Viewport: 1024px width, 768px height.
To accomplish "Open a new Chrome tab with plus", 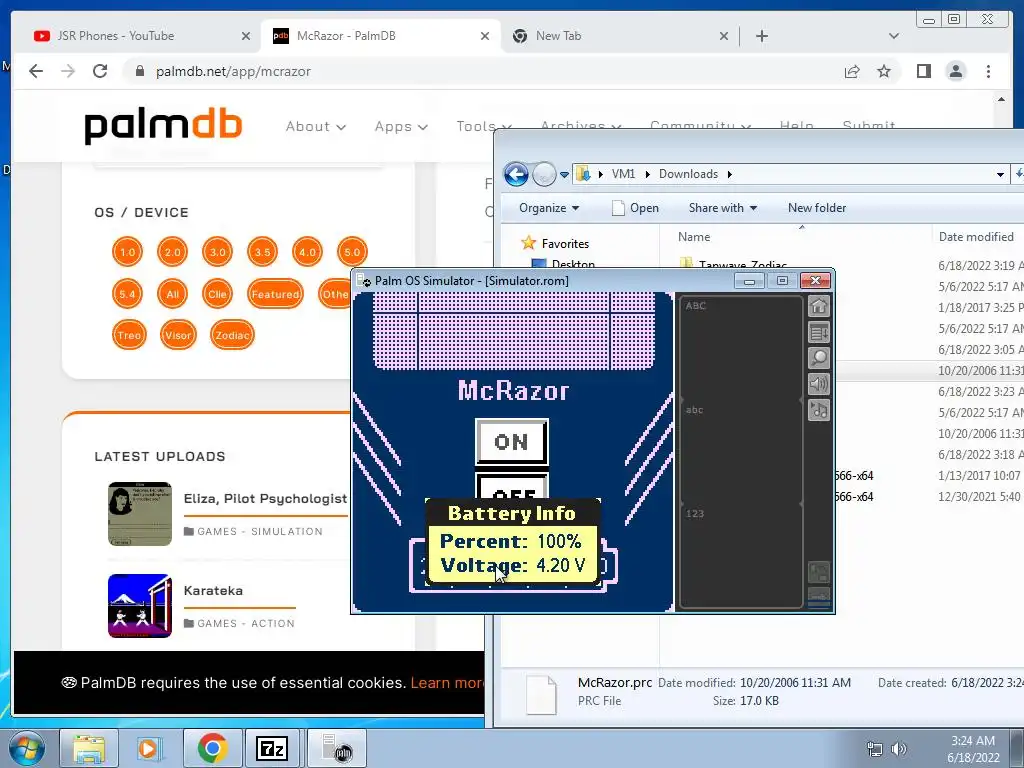I will (761, 36).
